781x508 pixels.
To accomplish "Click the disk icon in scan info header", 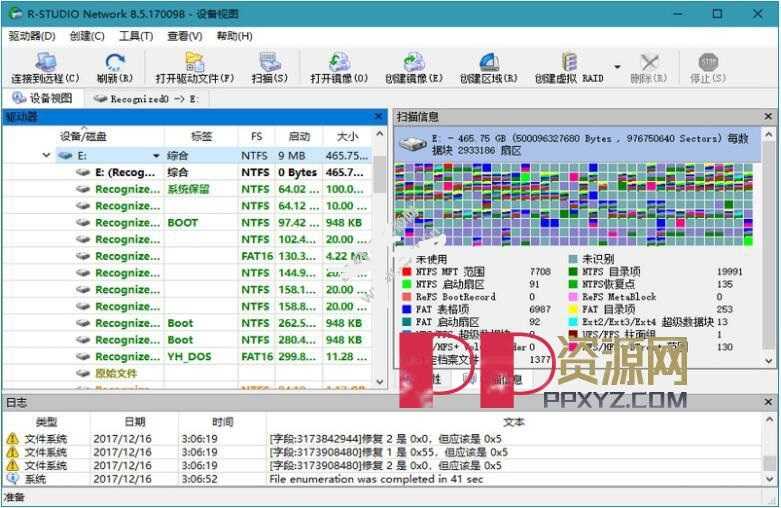I will (413, 144).
